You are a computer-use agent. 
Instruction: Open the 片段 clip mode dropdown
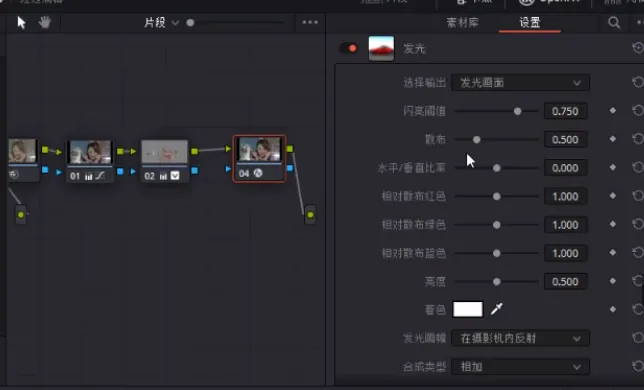click(161, 23)
